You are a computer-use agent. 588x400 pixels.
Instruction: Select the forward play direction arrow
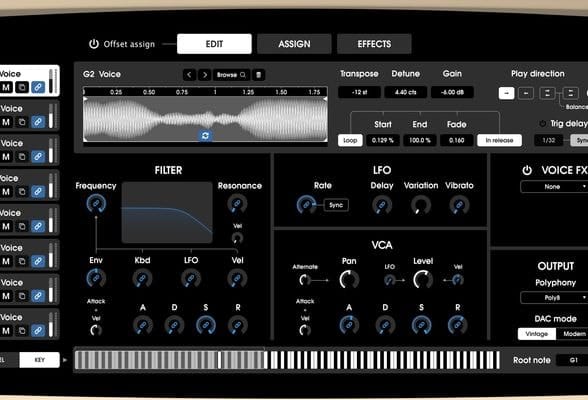506,93
